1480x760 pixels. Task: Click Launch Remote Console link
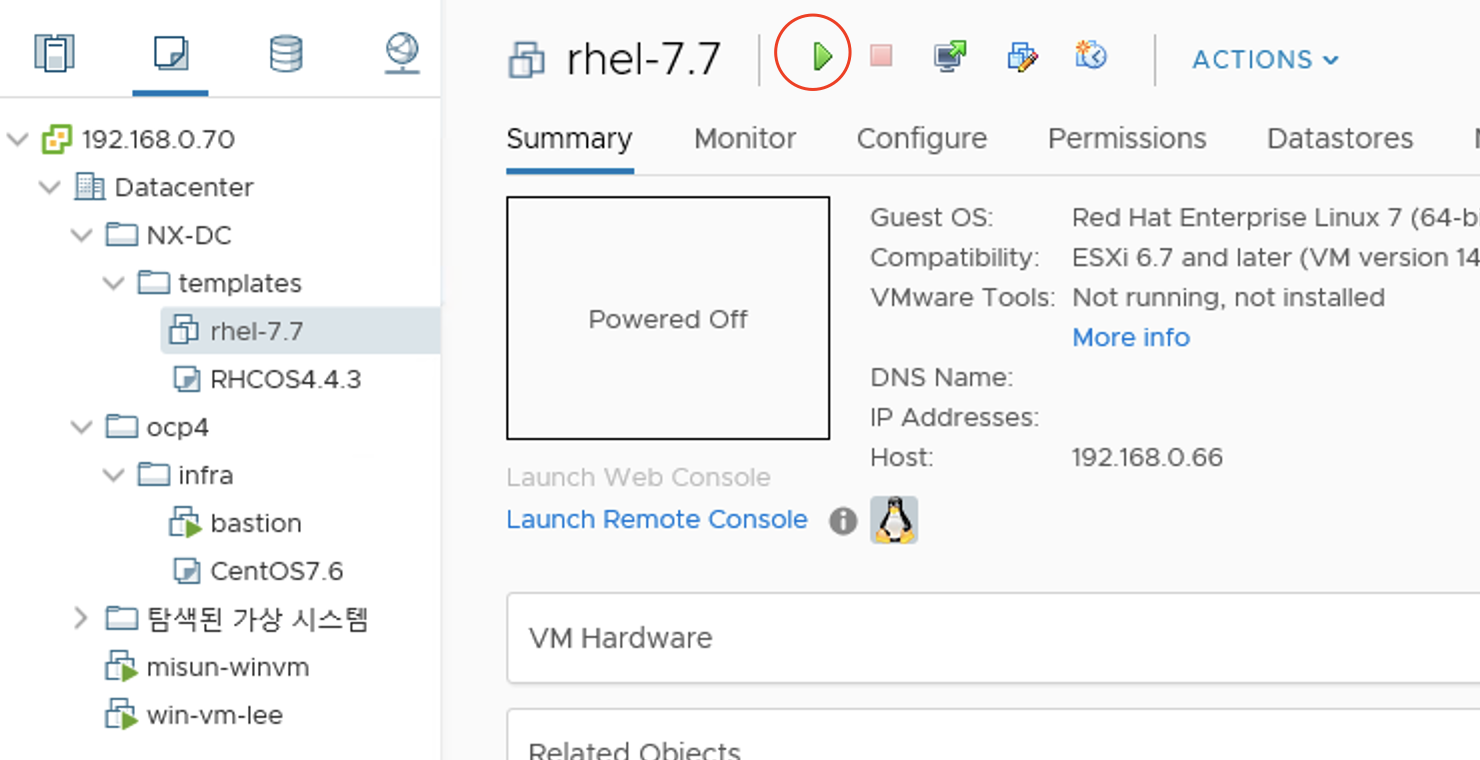657,519
